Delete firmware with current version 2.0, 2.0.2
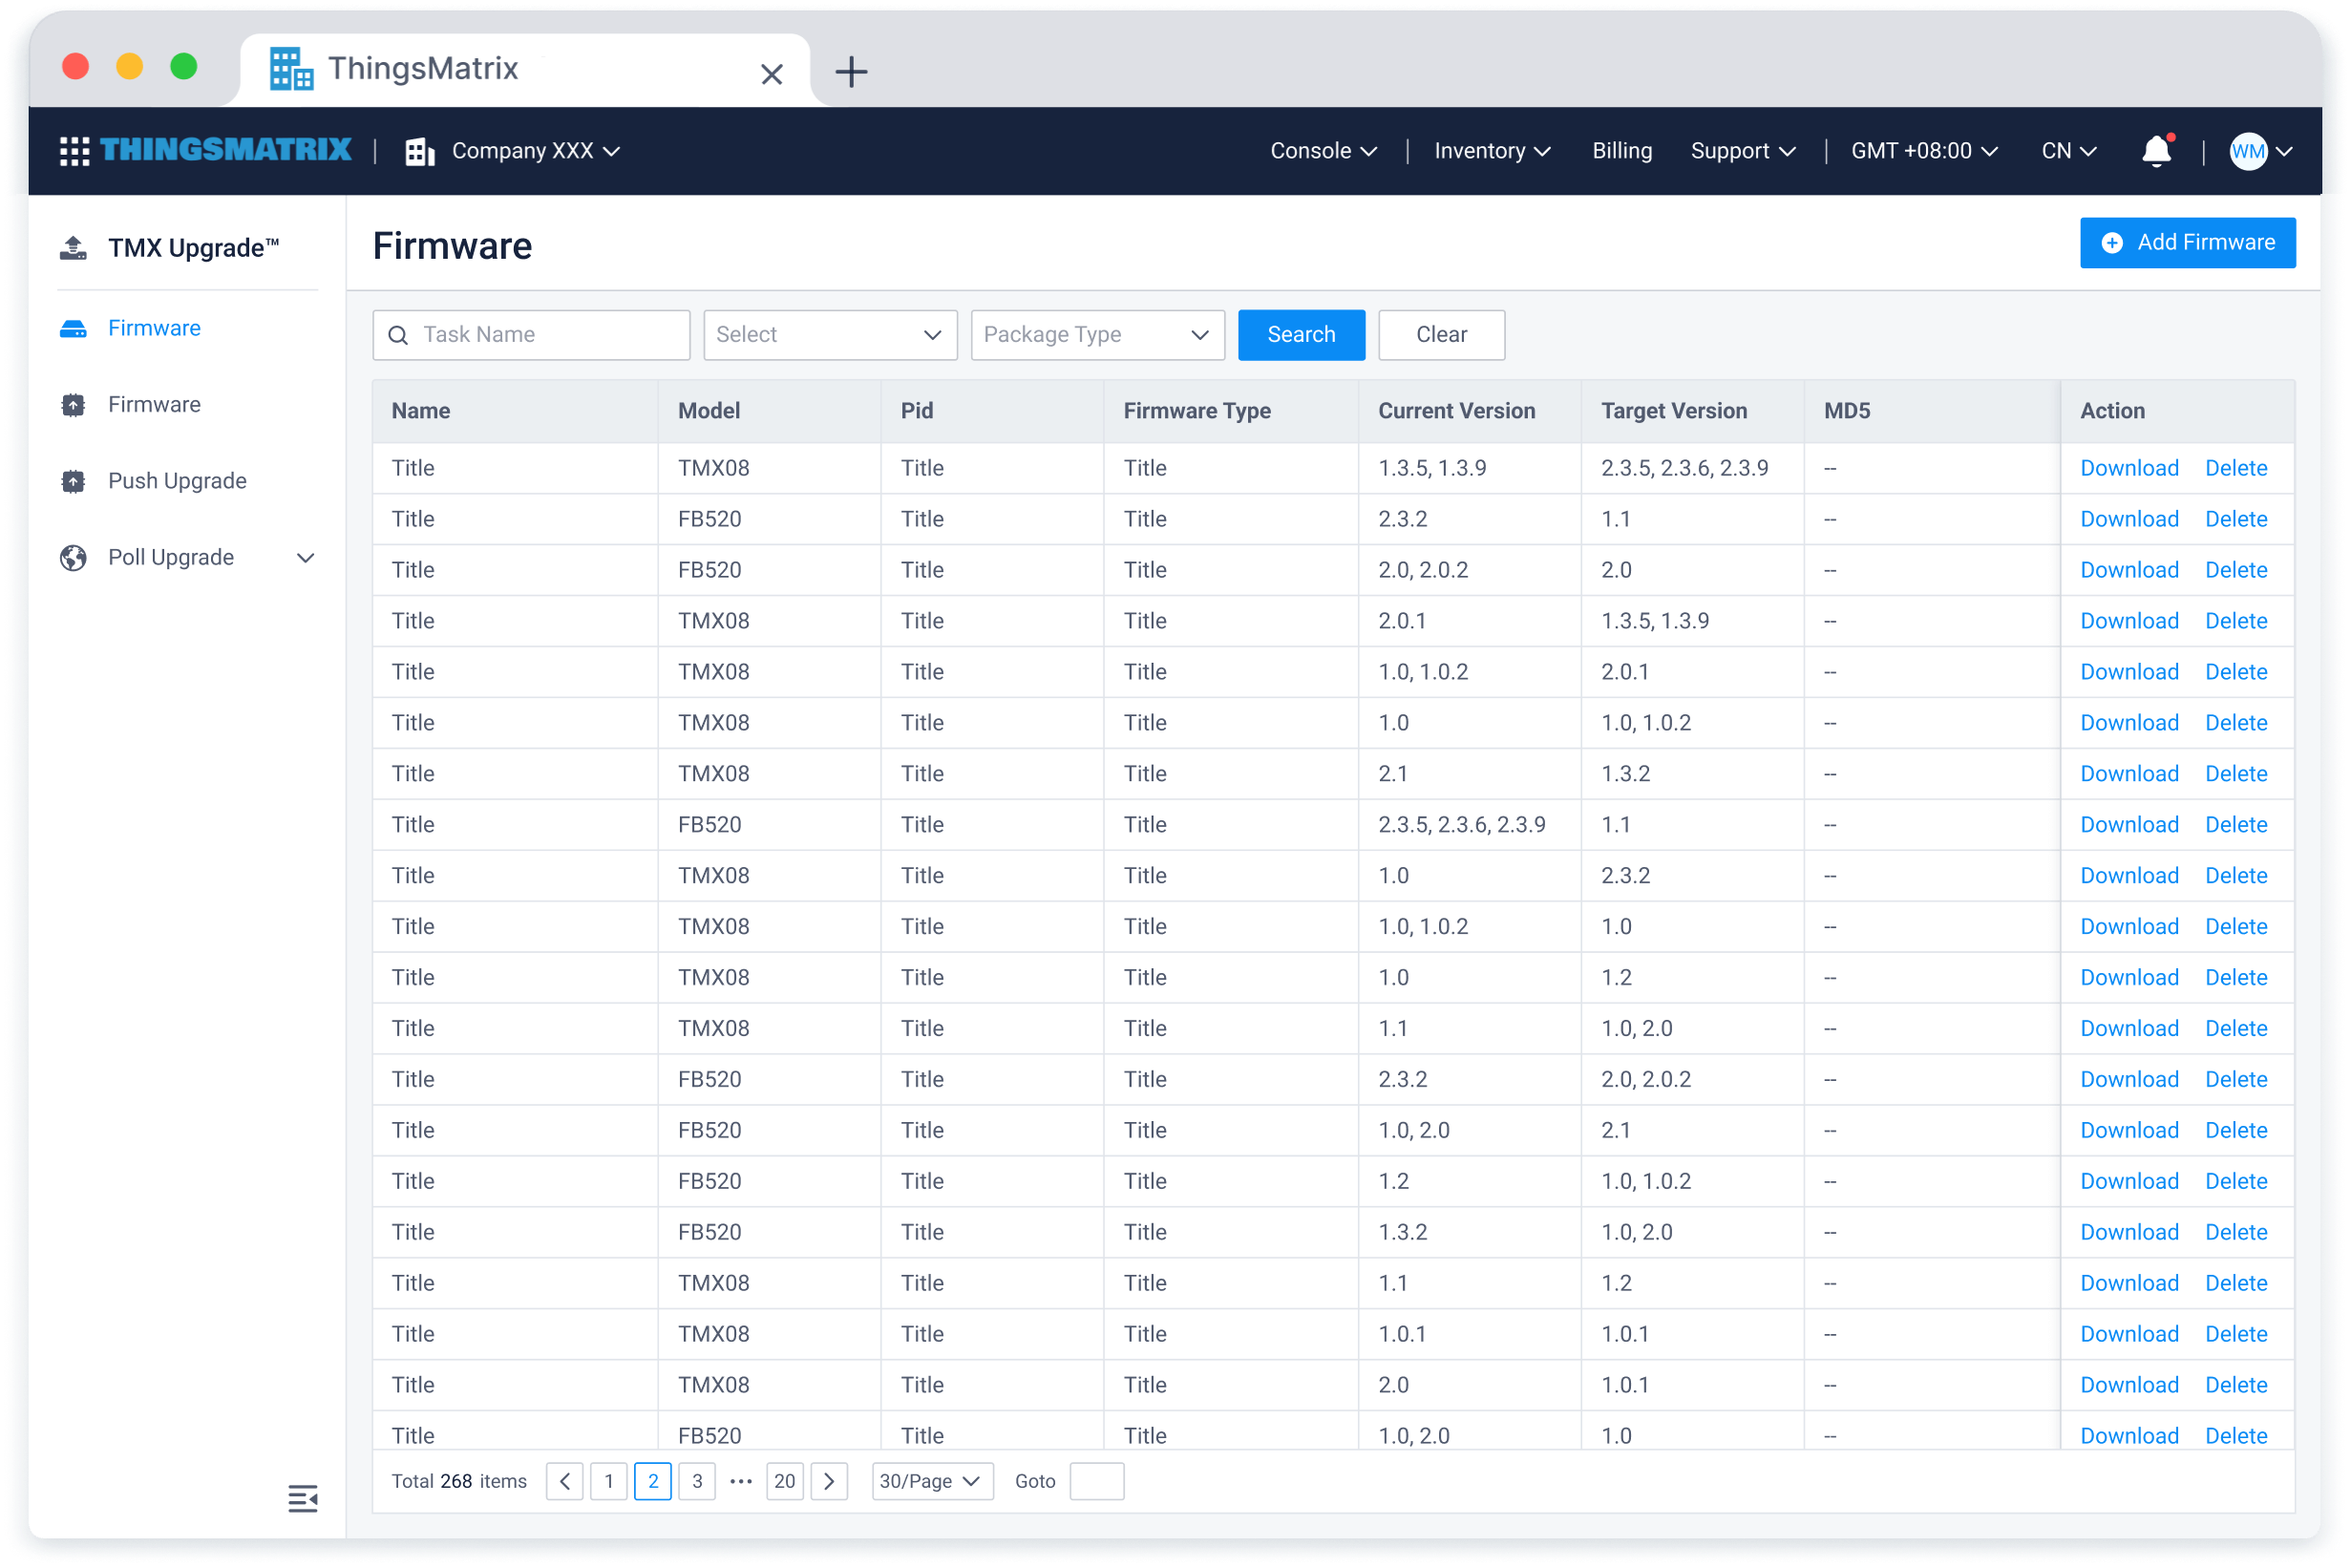The height and width of the screenshot is (1568, 2351). (x=2236, y=570)
